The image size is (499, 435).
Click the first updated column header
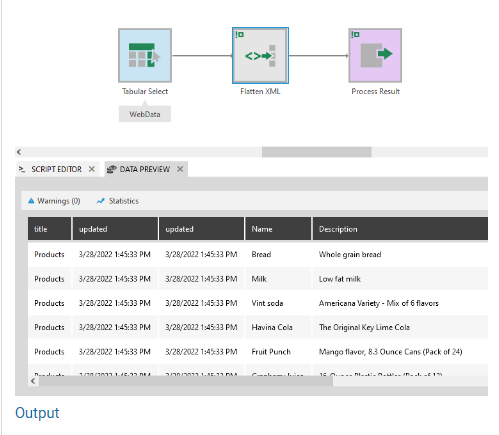[115, 229]
